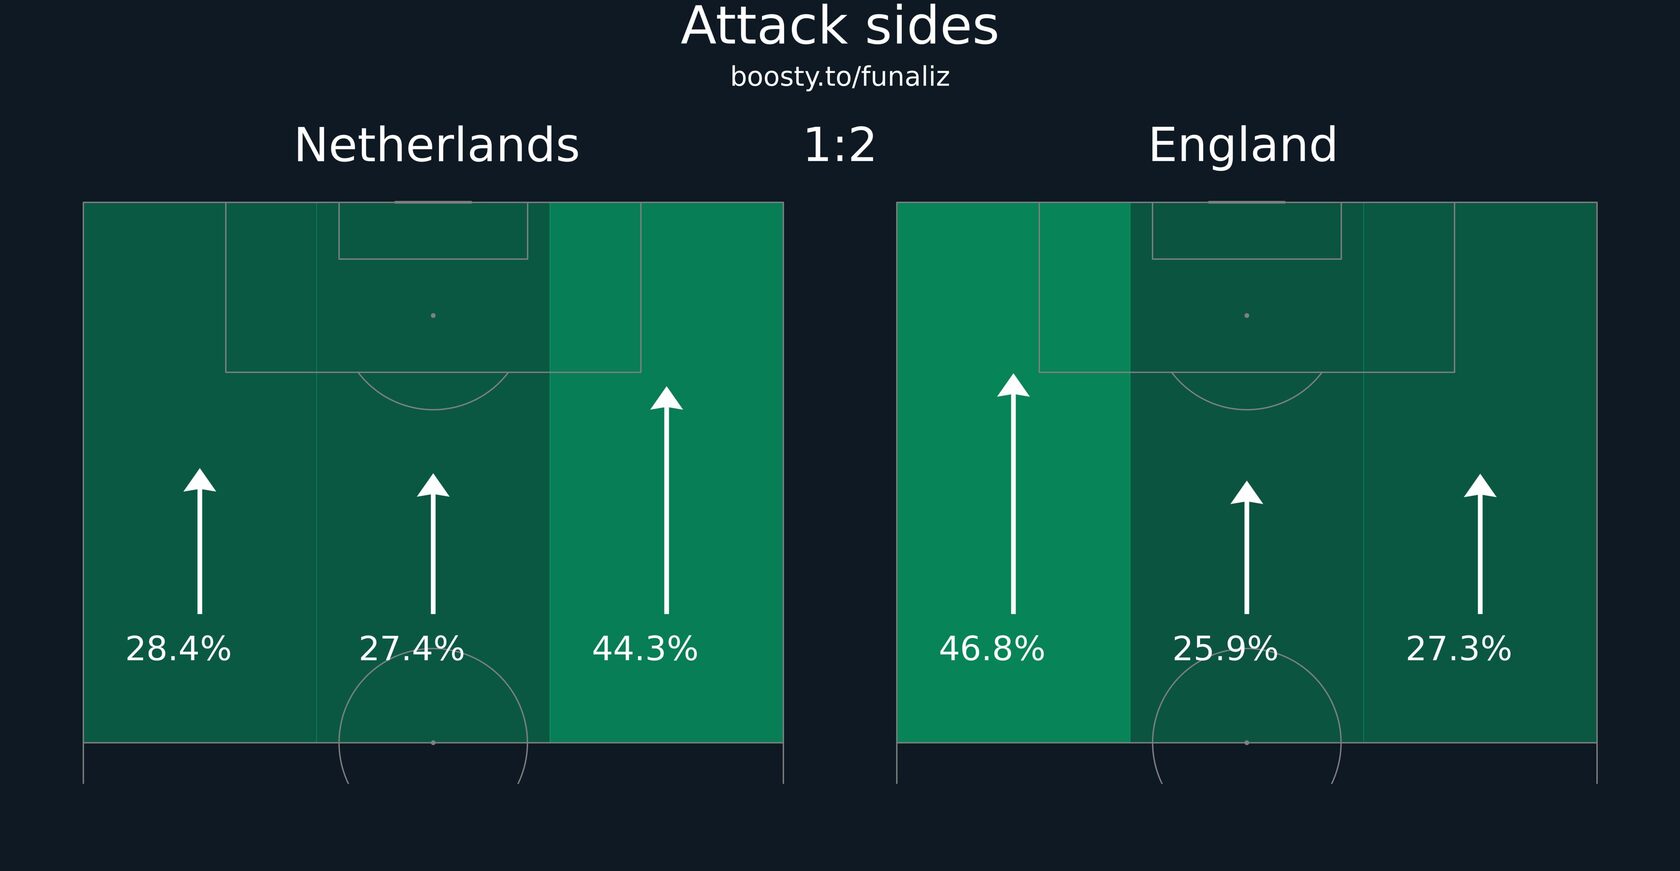1680x871 pixels.
Task: Click the boosty.to/funaliz link
Action: 840,77
